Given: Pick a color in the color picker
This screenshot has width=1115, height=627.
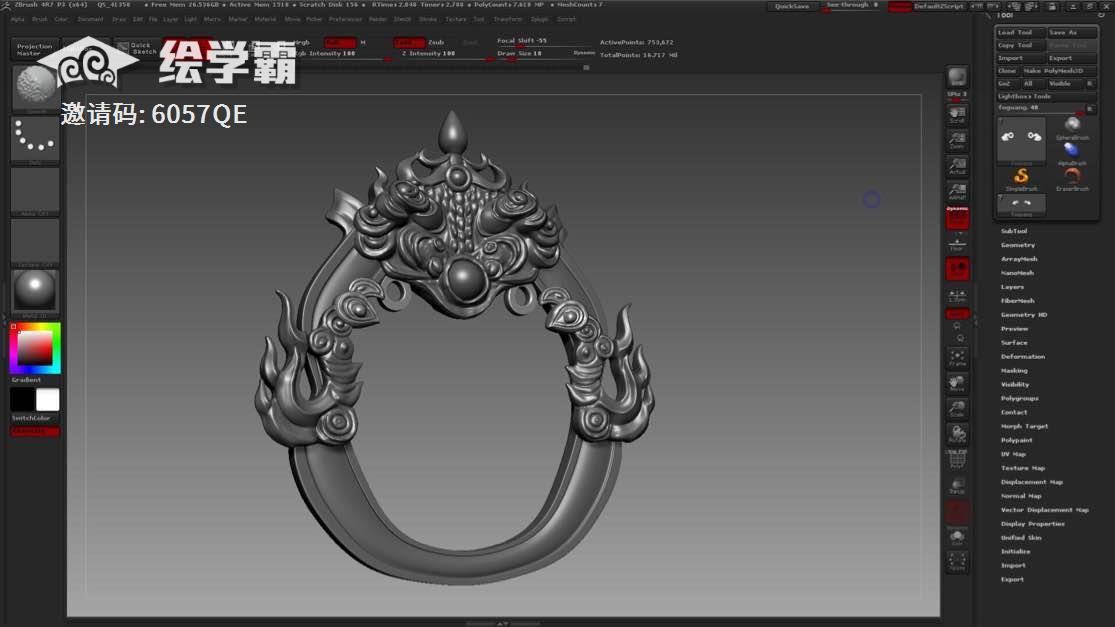Looking at the screenshot, I should [35, 348].
